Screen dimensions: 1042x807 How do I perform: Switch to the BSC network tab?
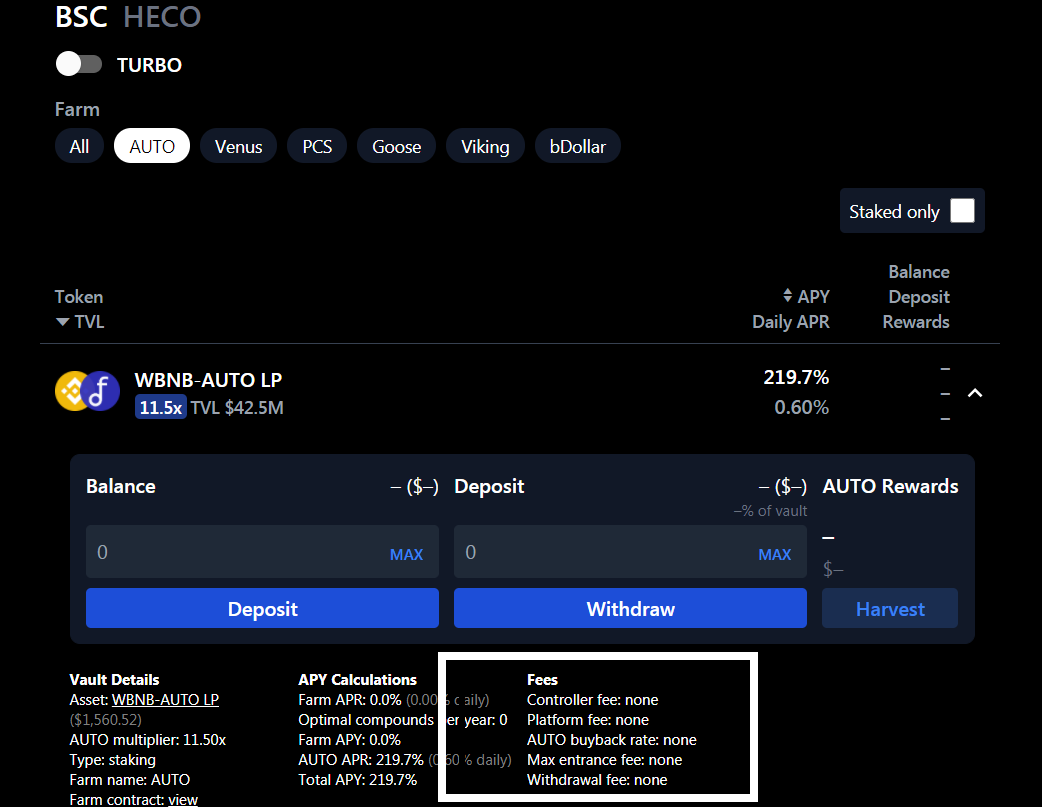point(81,17)
